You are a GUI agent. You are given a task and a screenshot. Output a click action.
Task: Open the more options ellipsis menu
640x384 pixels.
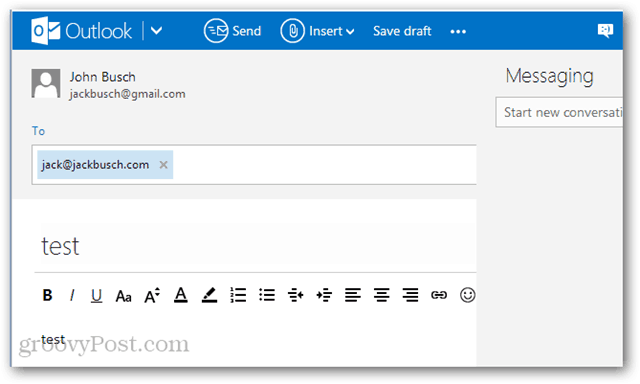pyautogui.click(x=458, y=31)
